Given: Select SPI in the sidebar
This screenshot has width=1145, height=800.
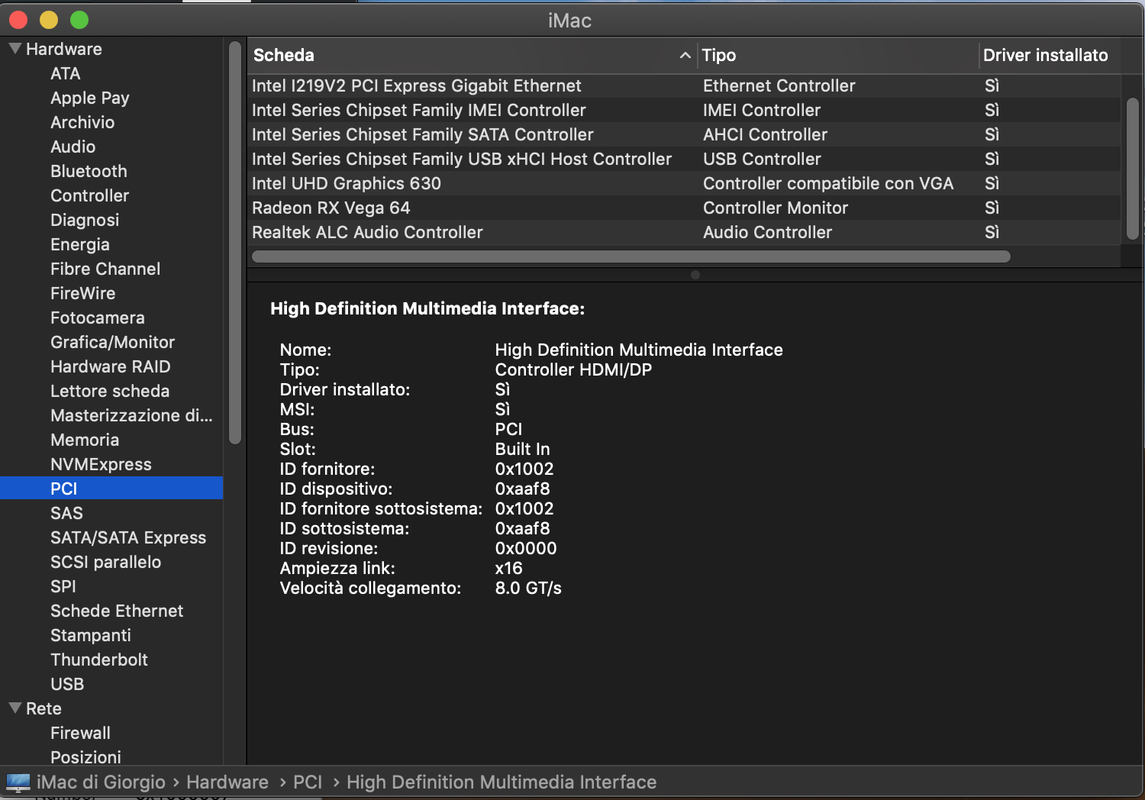Looking at the screenshot, I should (63, 587).
